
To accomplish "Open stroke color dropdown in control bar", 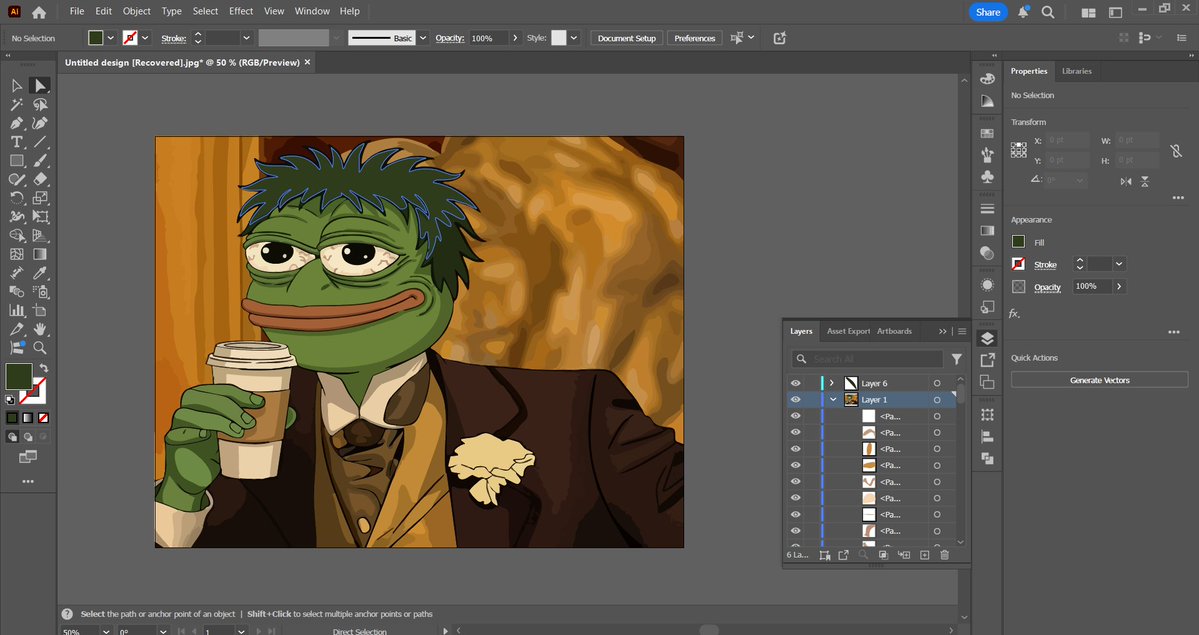I will pos(145,37).
